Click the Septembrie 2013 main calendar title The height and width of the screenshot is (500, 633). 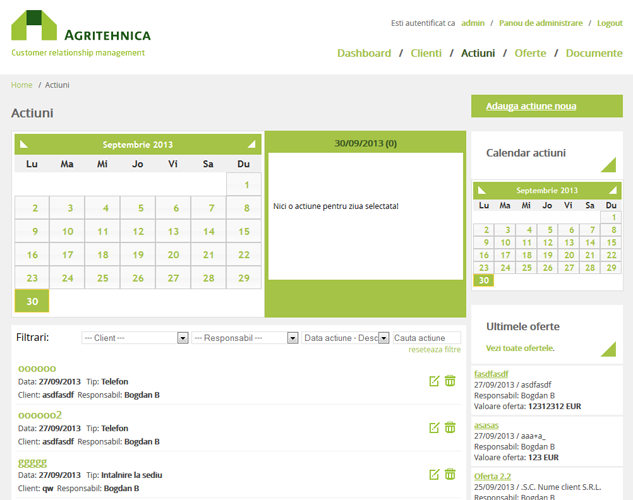(137, 144)
